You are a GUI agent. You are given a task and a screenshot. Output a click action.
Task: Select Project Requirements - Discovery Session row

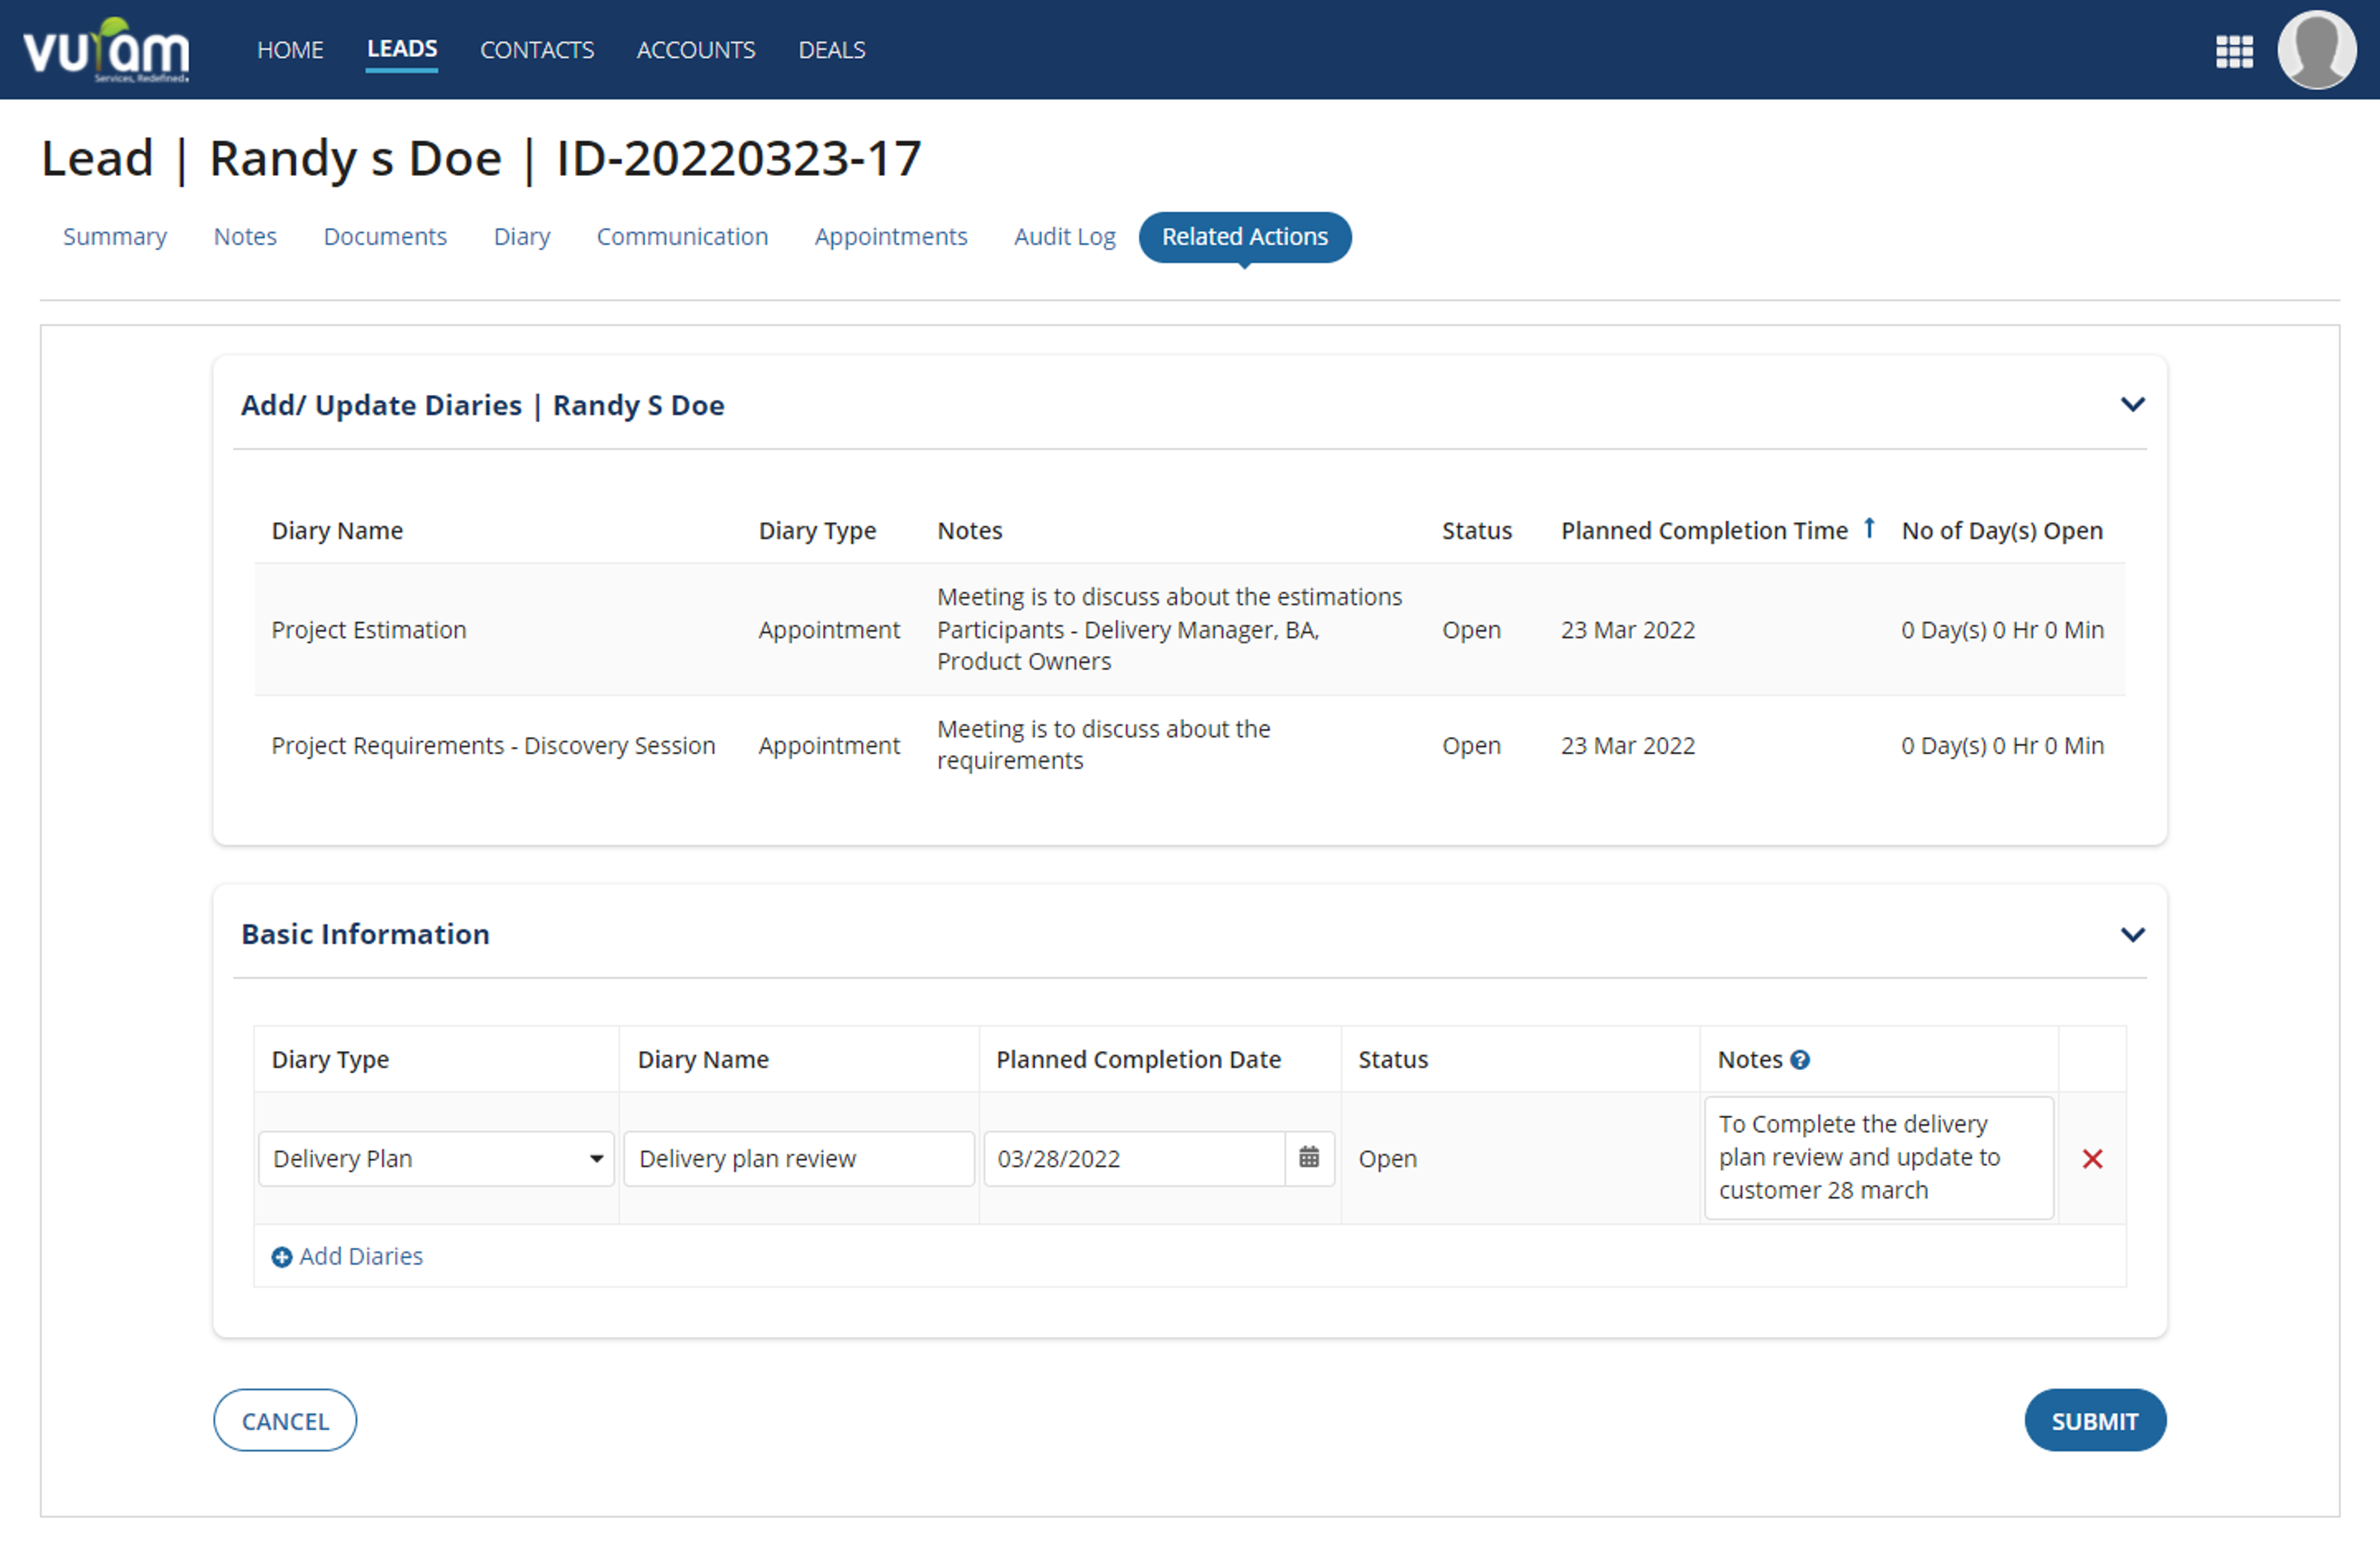[x=1190, y=746]
